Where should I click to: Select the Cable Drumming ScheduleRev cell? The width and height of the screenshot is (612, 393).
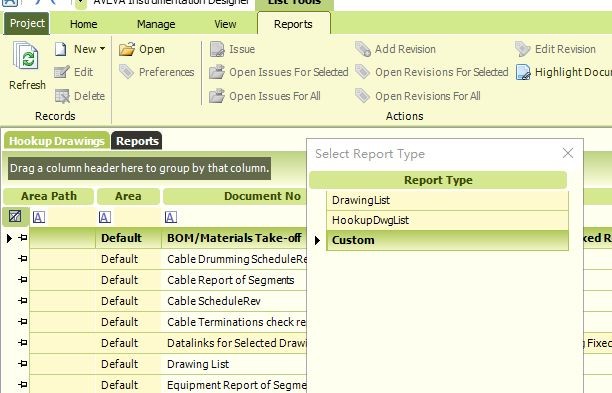234,259
